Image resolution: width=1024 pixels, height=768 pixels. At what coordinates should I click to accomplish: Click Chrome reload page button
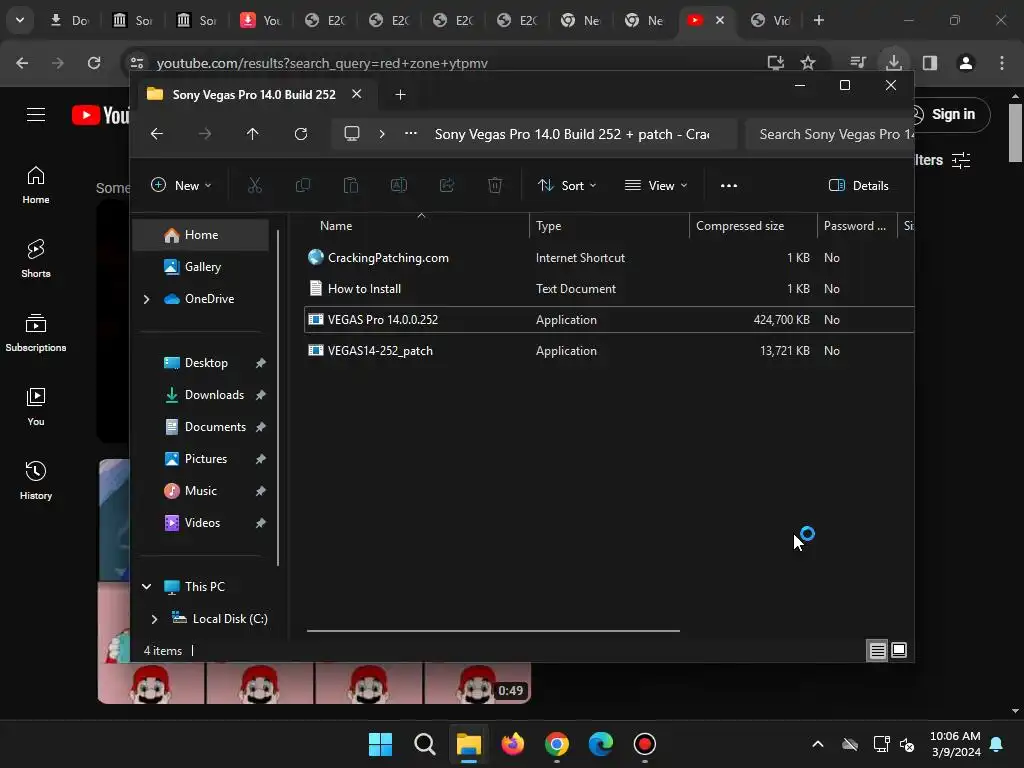(x=94, y=63)
